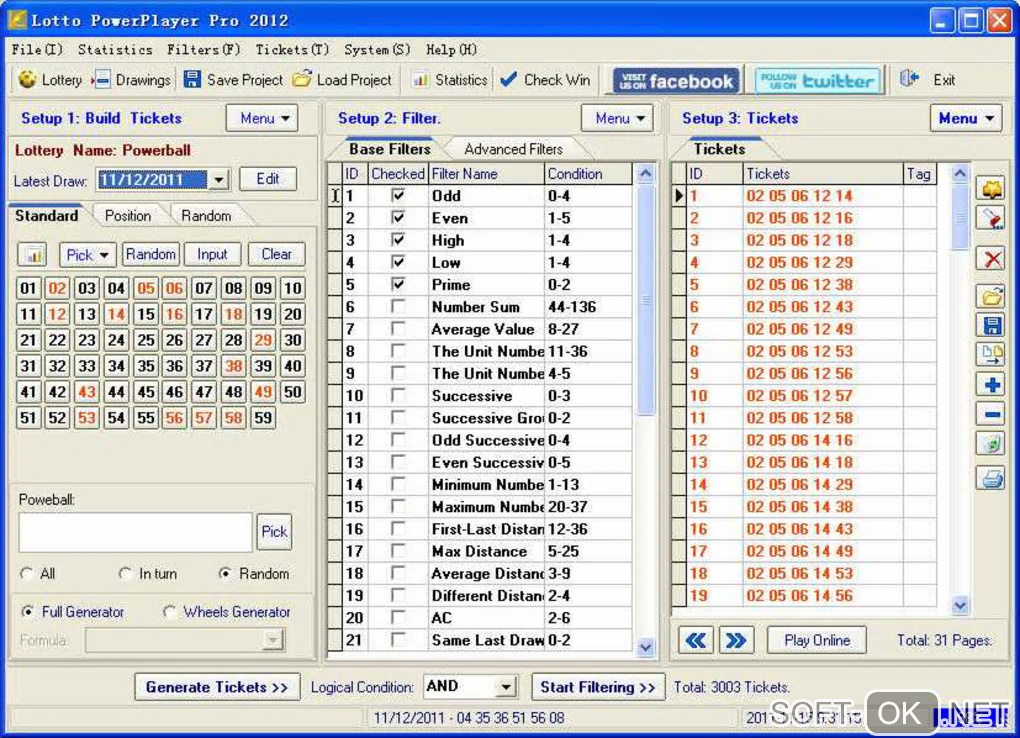Enable the Number Sum filter checkbox
The width and height of the screenshot is (1020, 738).
pyautogui.click(x=398, y=307)
